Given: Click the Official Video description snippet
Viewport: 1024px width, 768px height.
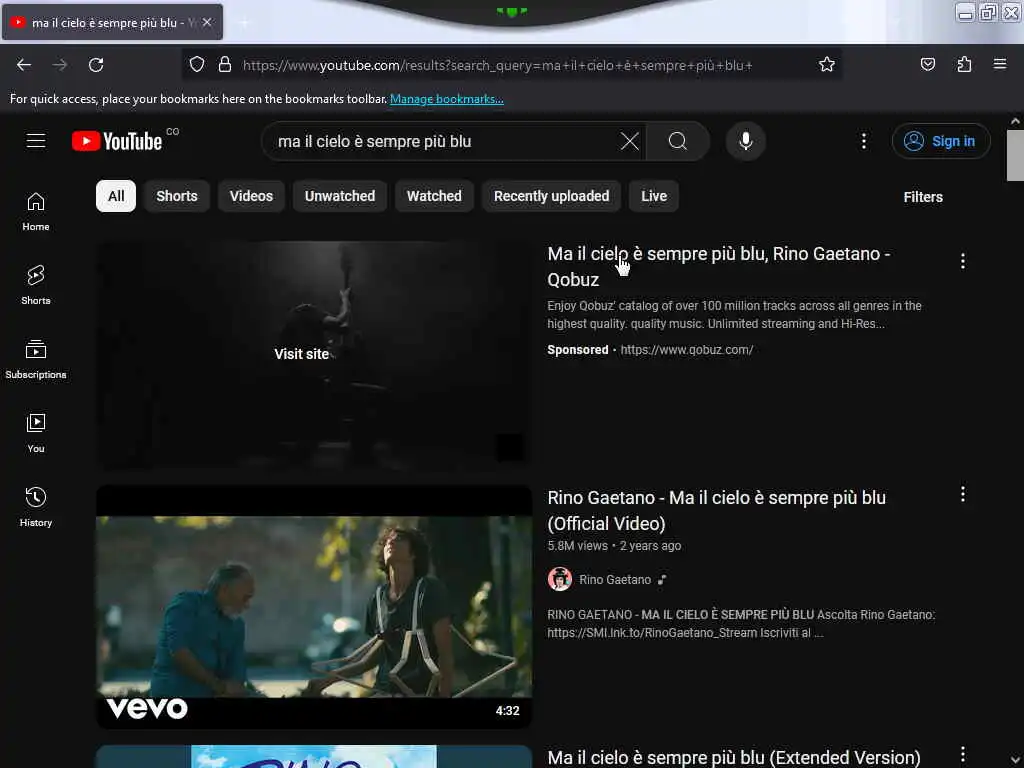Looking at the screenshot, I should pyautogui.click(x=741, y=624).
